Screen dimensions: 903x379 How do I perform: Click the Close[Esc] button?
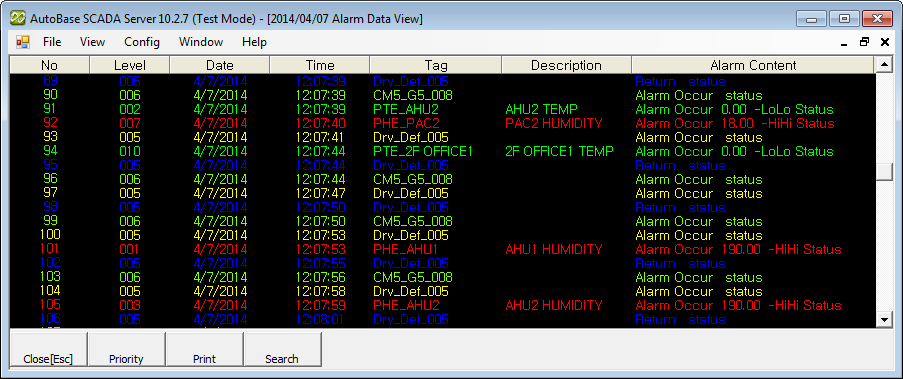tap(48, 349)
